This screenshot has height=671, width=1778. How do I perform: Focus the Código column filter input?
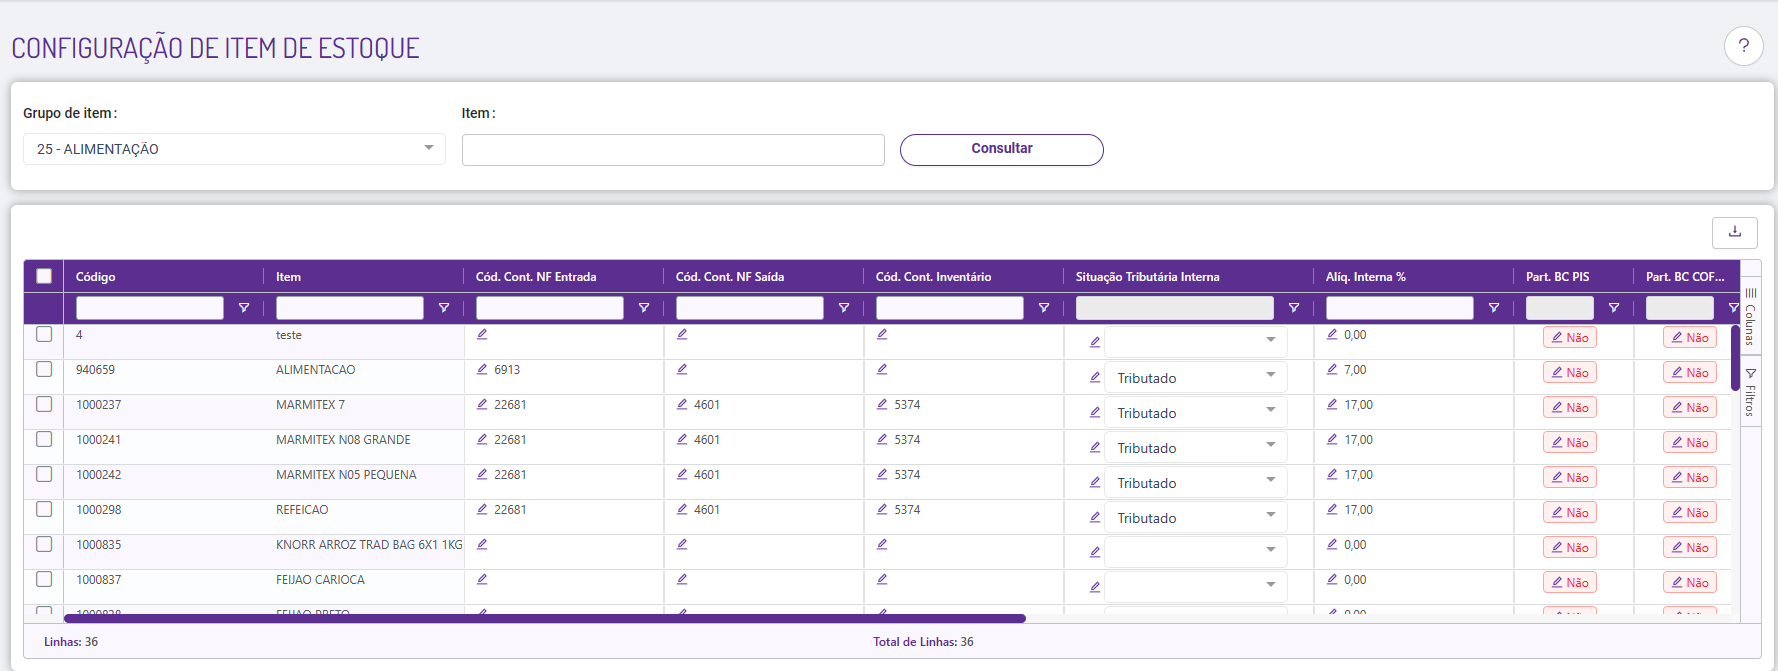(x=150, y=308)
